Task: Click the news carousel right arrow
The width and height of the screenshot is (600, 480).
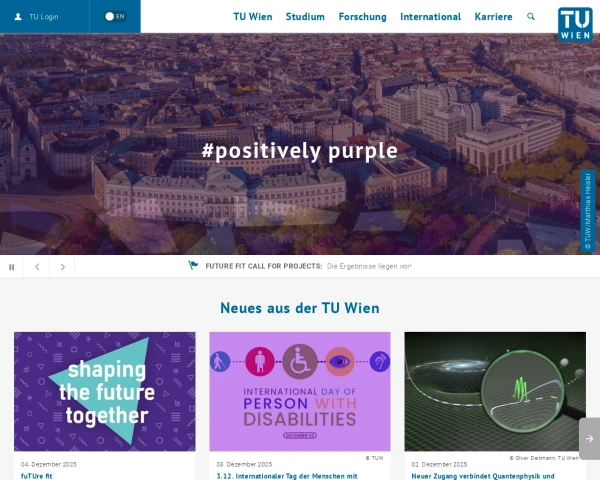Action: point(589,439)
